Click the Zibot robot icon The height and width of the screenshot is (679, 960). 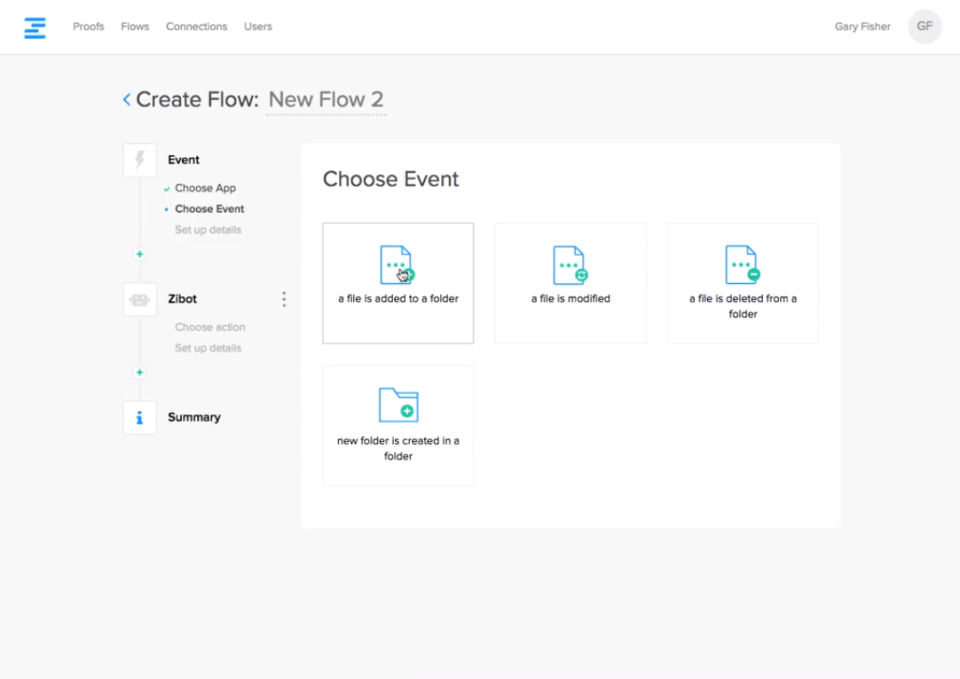coord(140,299)
